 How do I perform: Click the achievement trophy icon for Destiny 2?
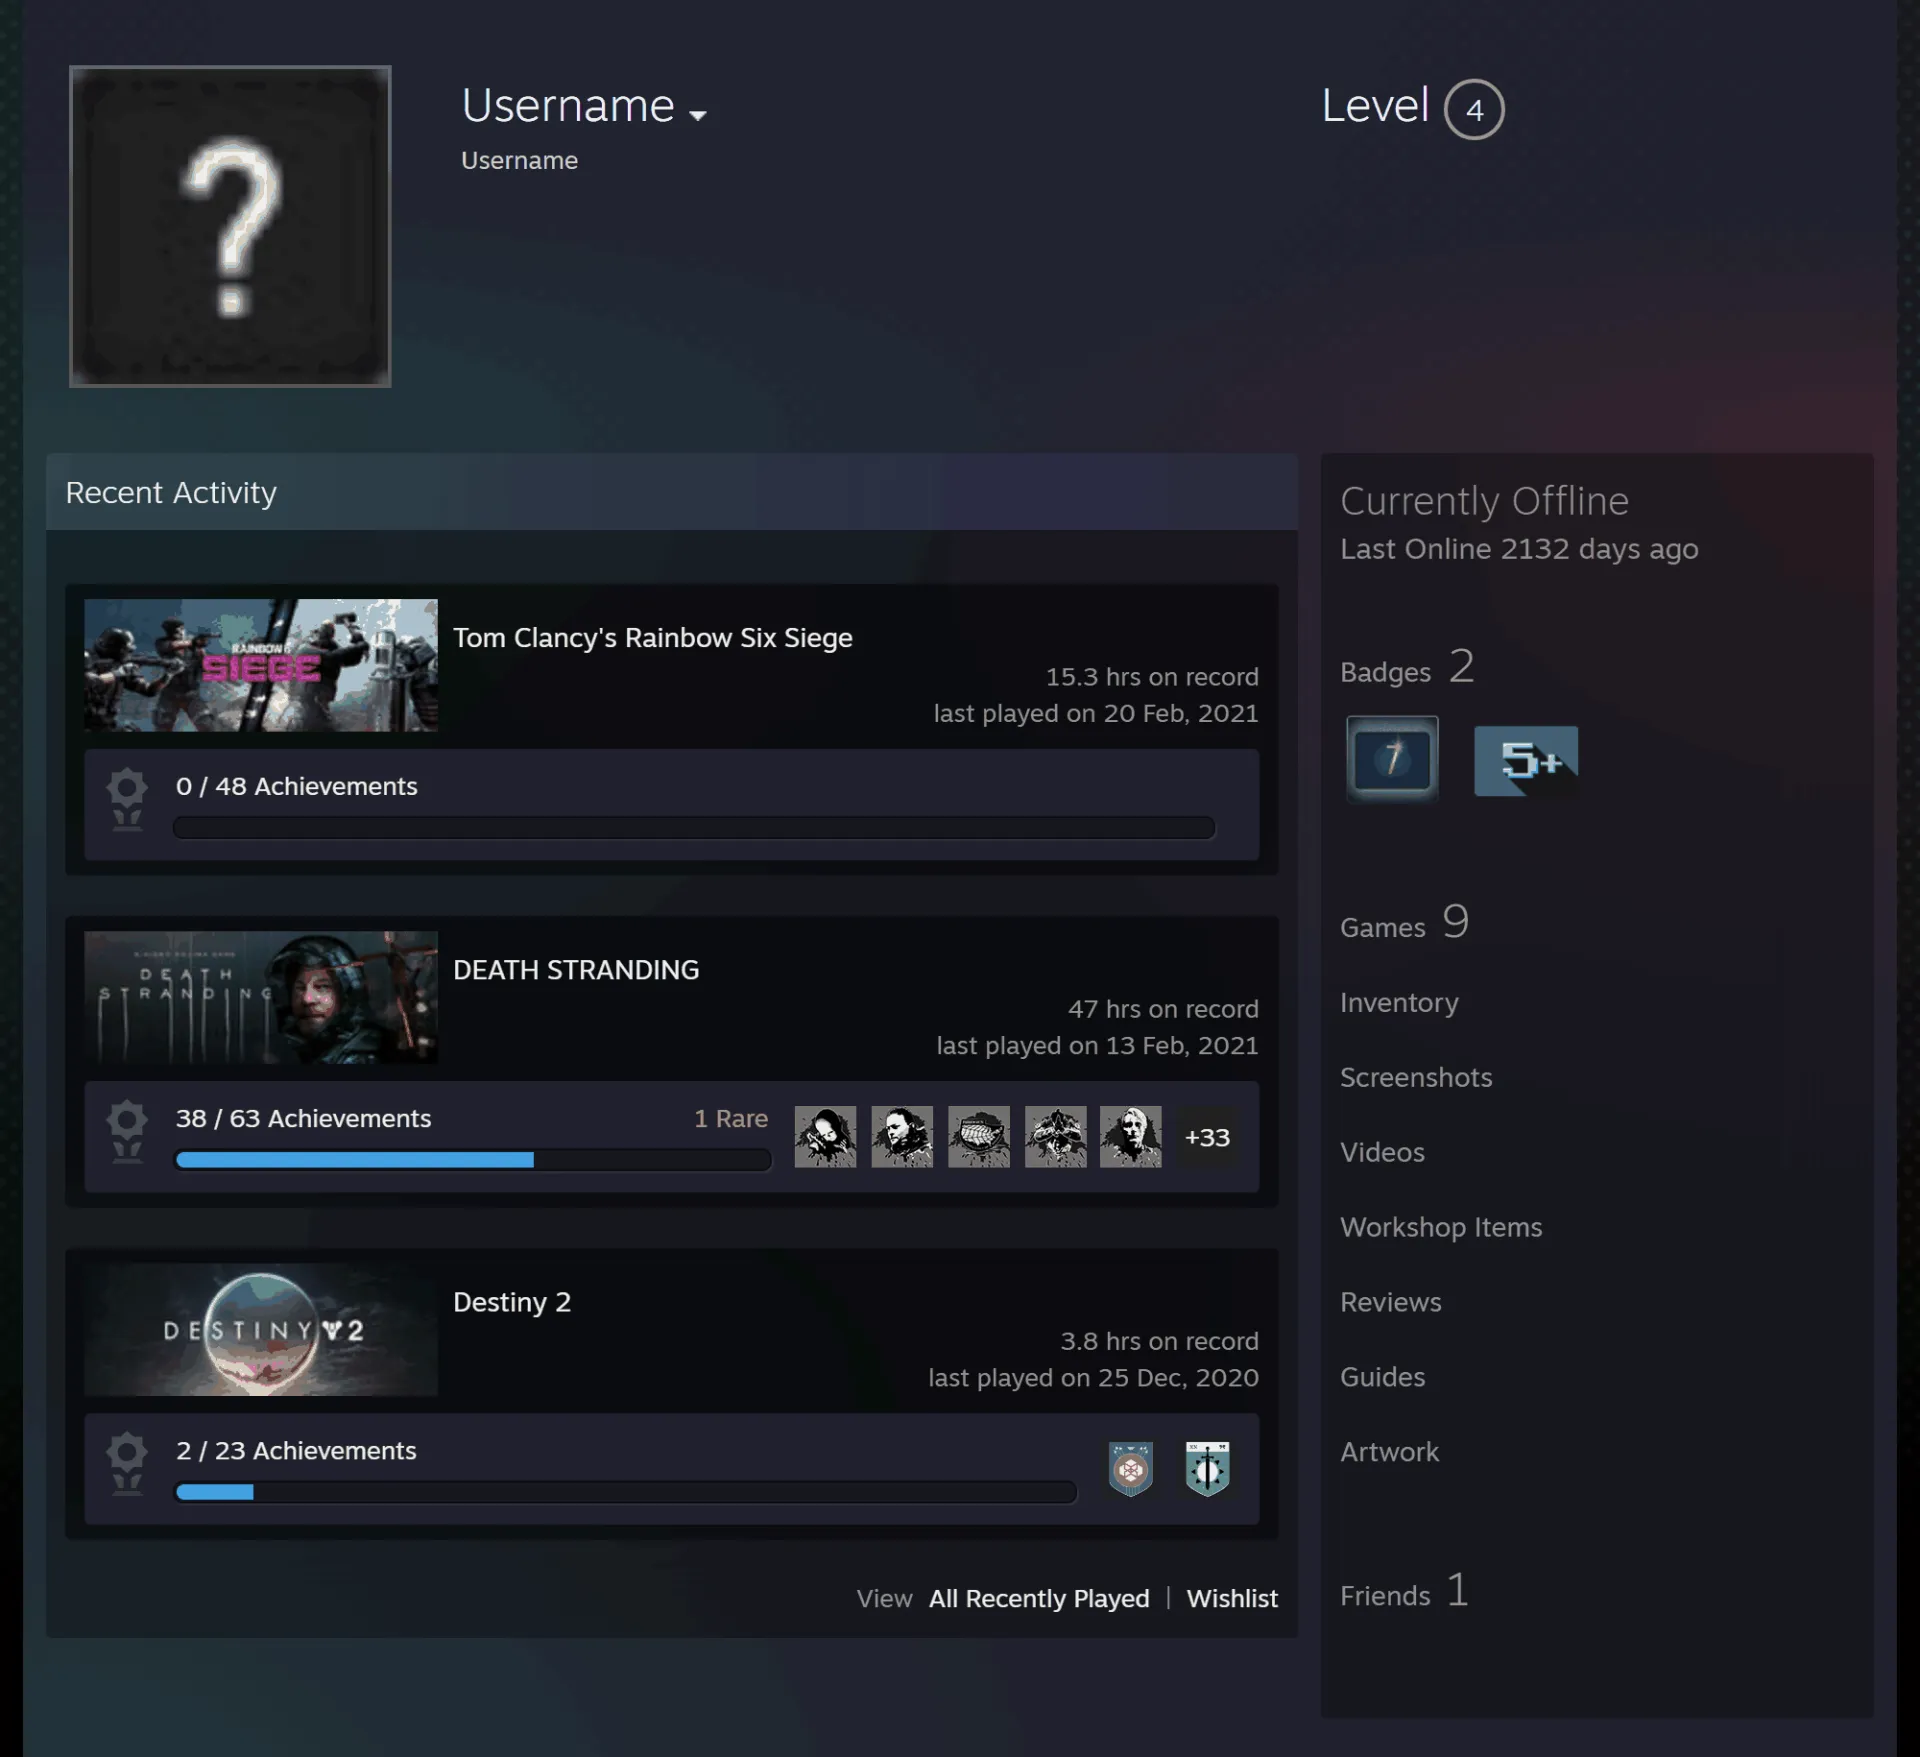127,1464
